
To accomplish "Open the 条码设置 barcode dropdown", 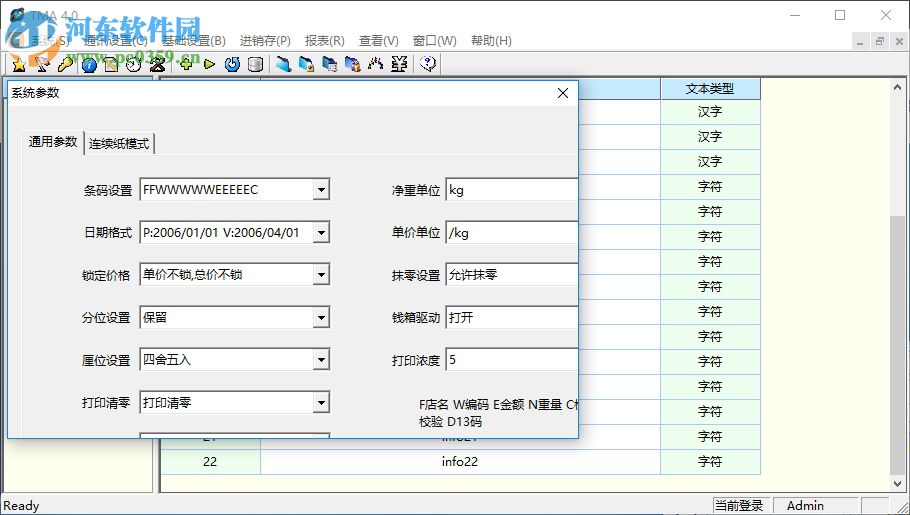I will click(321, 190).
